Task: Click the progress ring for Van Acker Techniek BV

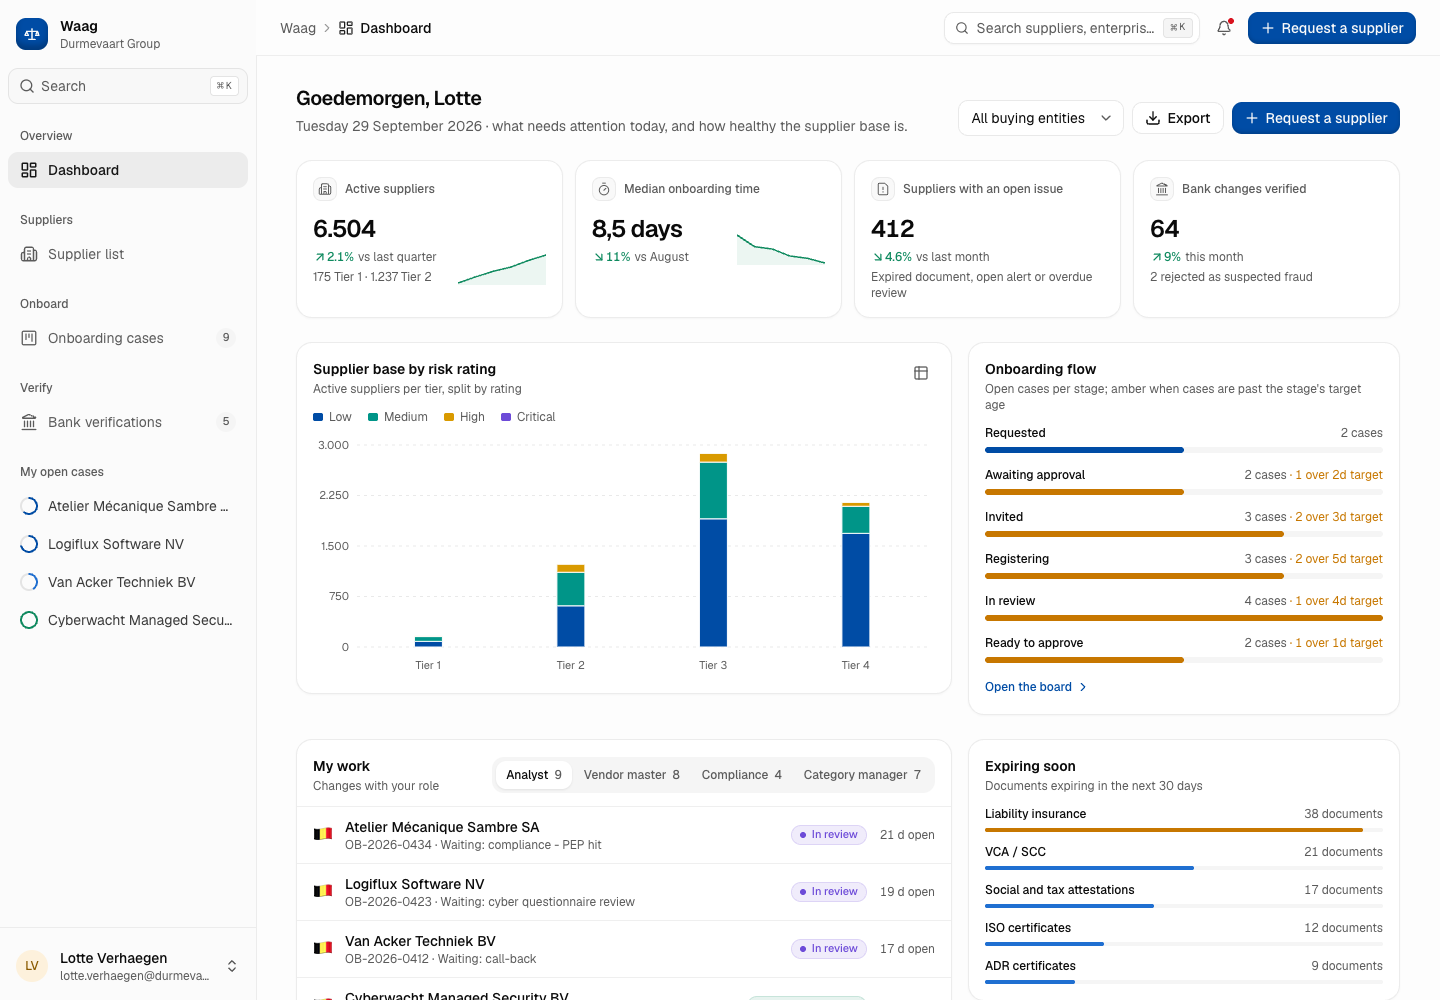Action: [29, 582]
